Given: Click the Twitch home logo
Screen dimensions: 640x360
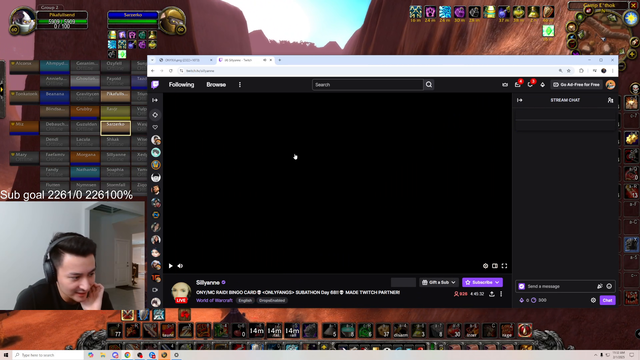Looking at the screenshot, I should click(155, 84).
